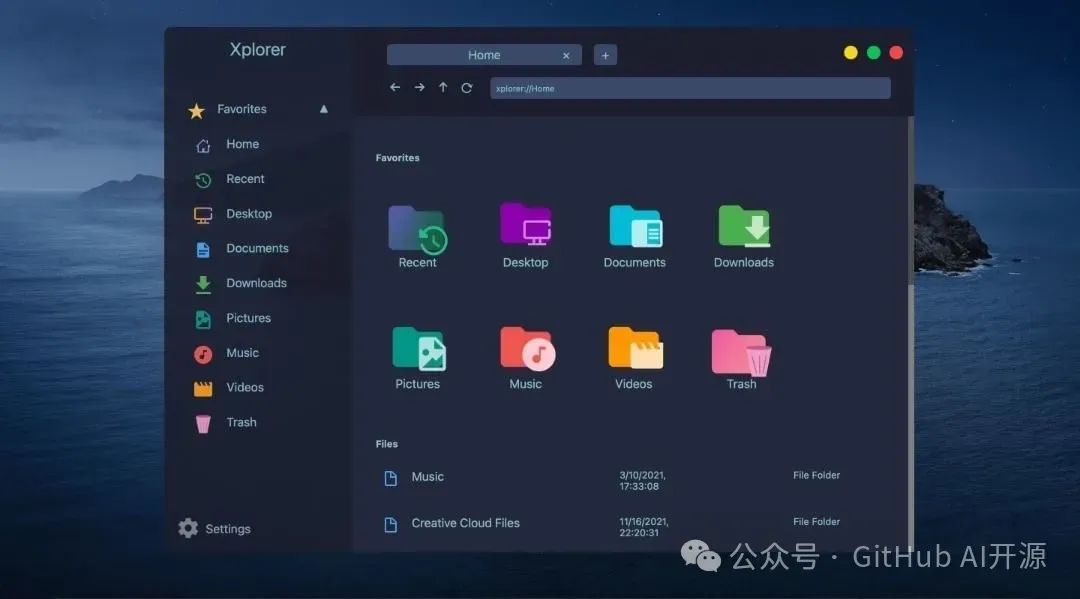Close the Home tab
The image size is (1080, 599).
566,56
